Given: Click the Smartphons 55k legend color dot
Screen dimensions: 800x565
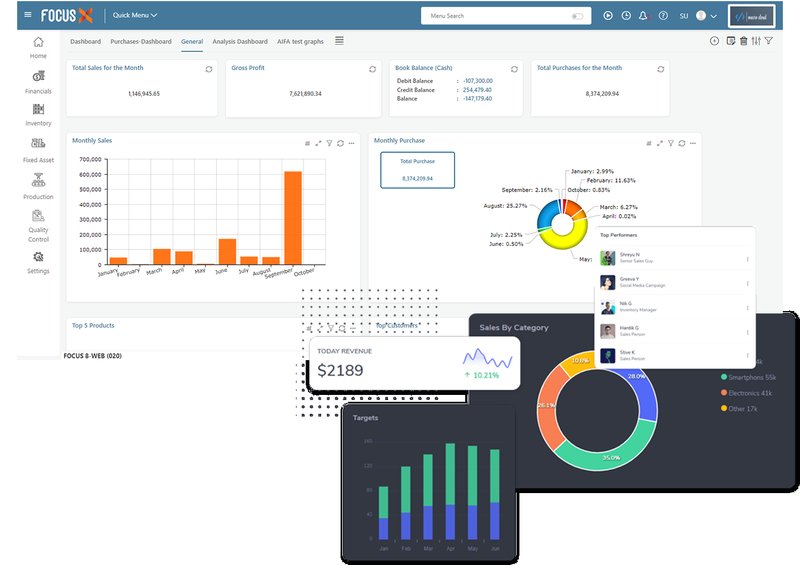Looking at the screenshot, I should 723,377.
